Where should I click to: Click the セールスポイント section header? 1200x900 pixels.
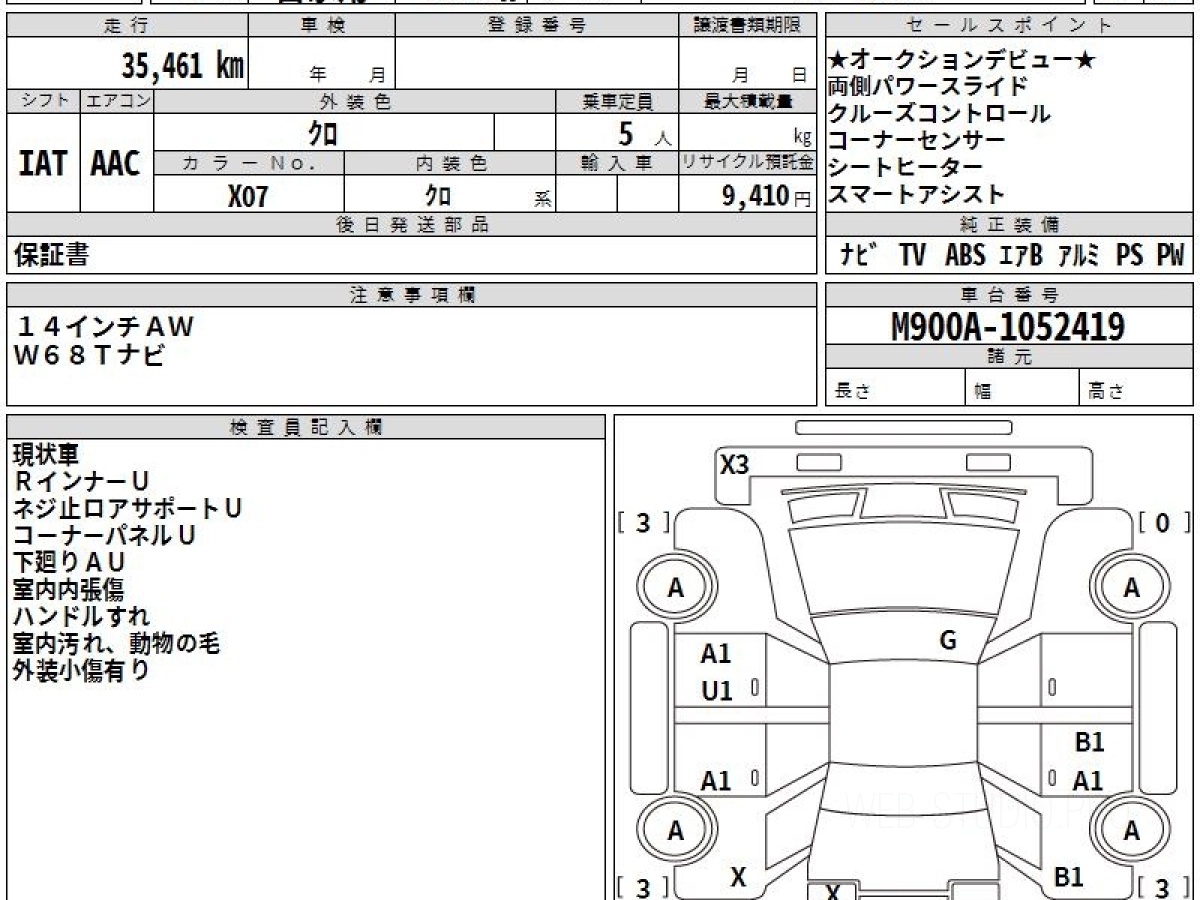[1009, 26]
